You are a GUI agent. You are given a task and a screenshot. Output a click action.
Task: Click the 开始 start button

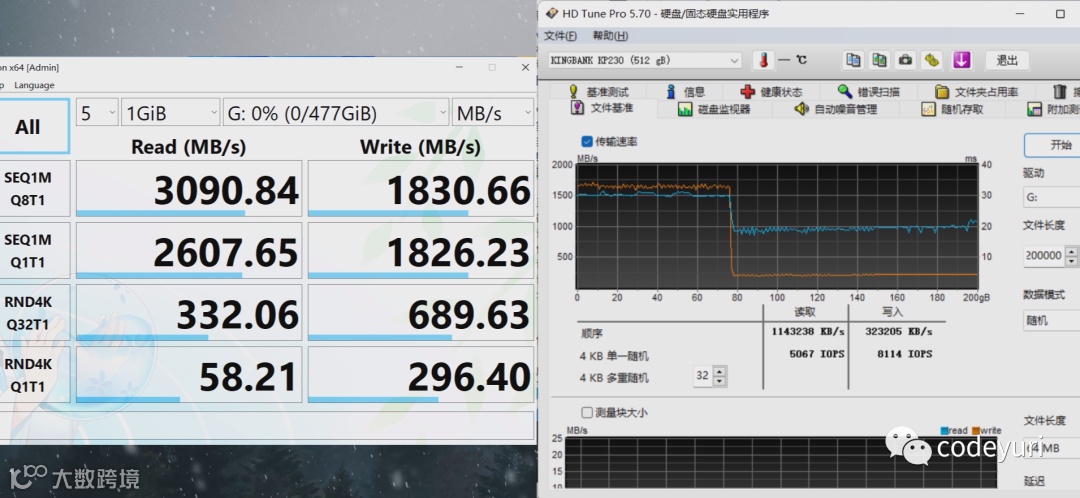point(1053,145)
